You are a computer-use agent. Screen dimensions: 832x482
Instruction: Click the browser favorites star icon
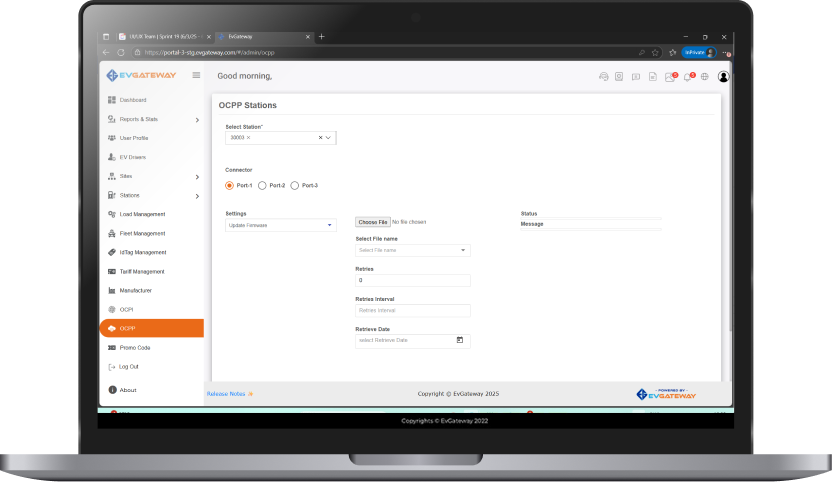point(655,52)
